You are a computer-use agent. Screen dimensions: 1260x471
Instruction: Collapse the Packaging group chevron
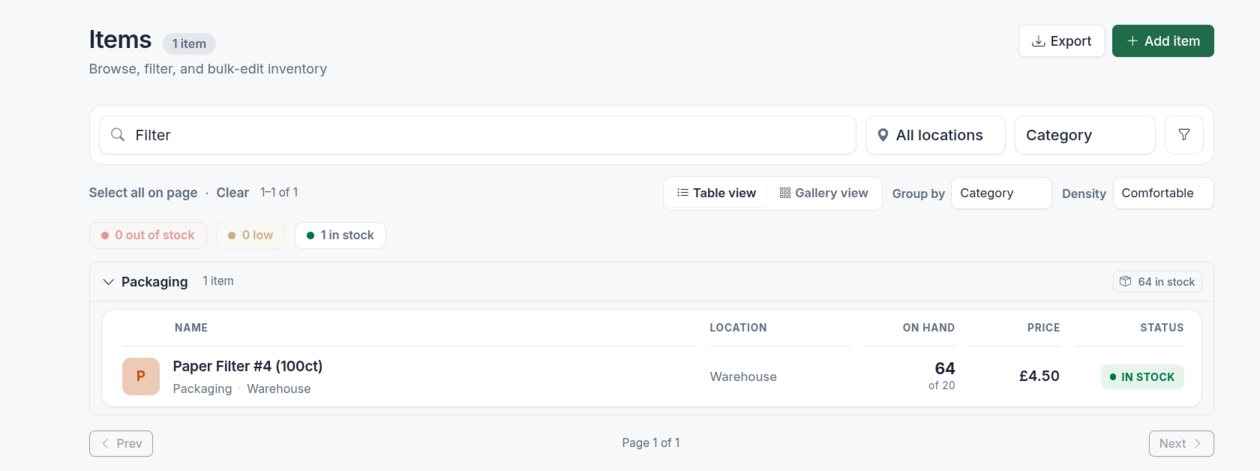coord(109,282)
